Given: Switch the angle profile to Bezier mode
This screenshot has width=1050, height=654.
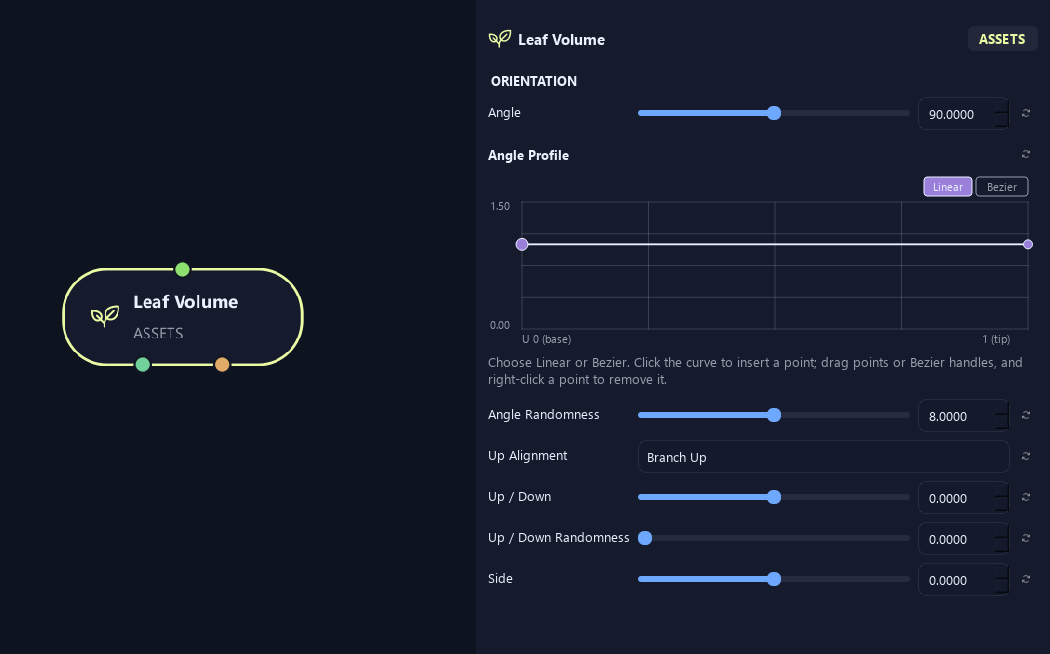Looking at the screenshot, I should click(1002, 187).
